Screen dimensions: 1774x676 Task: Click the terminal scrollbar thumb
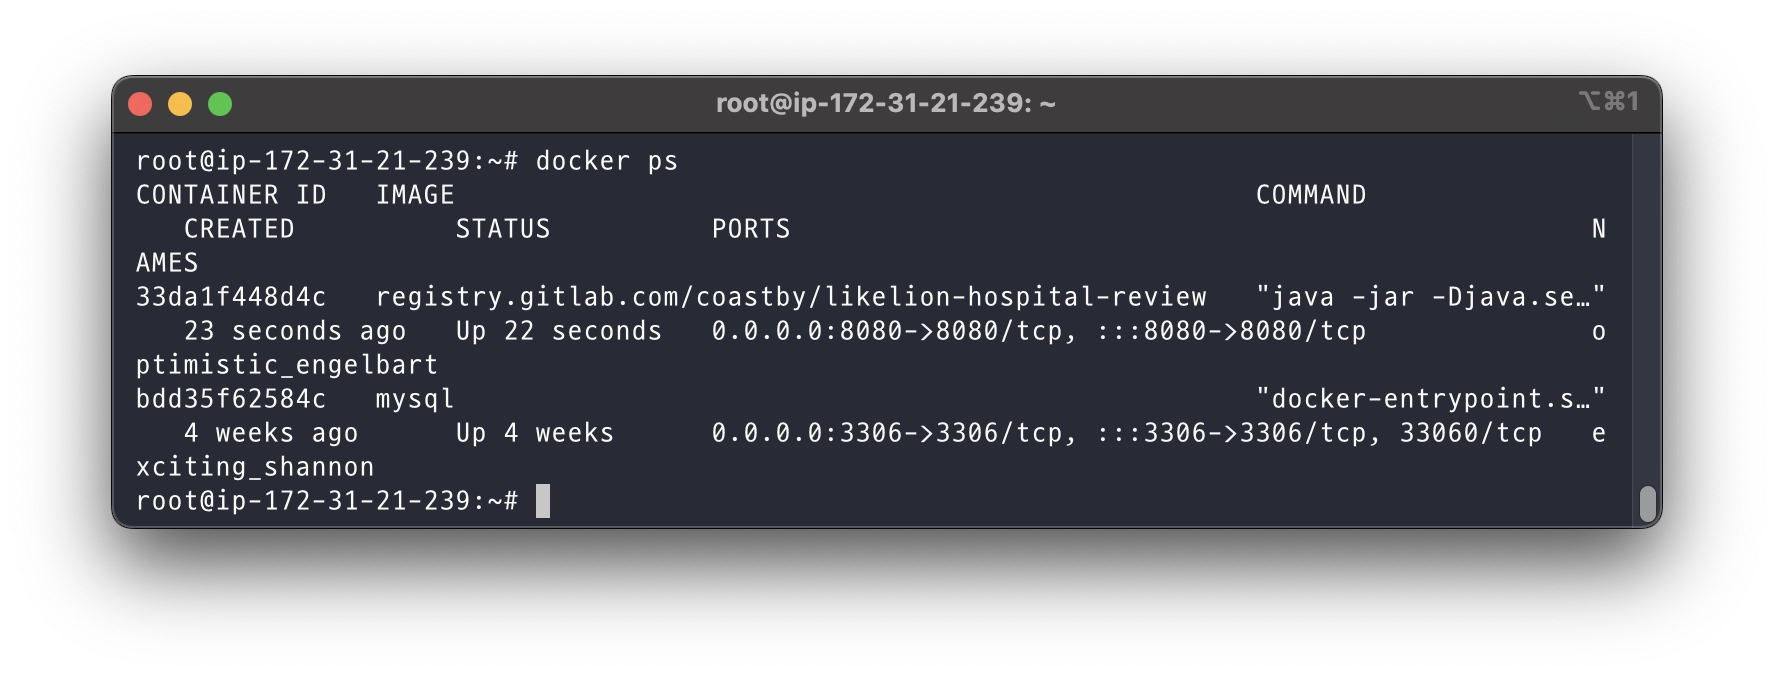click(1648, 503)
